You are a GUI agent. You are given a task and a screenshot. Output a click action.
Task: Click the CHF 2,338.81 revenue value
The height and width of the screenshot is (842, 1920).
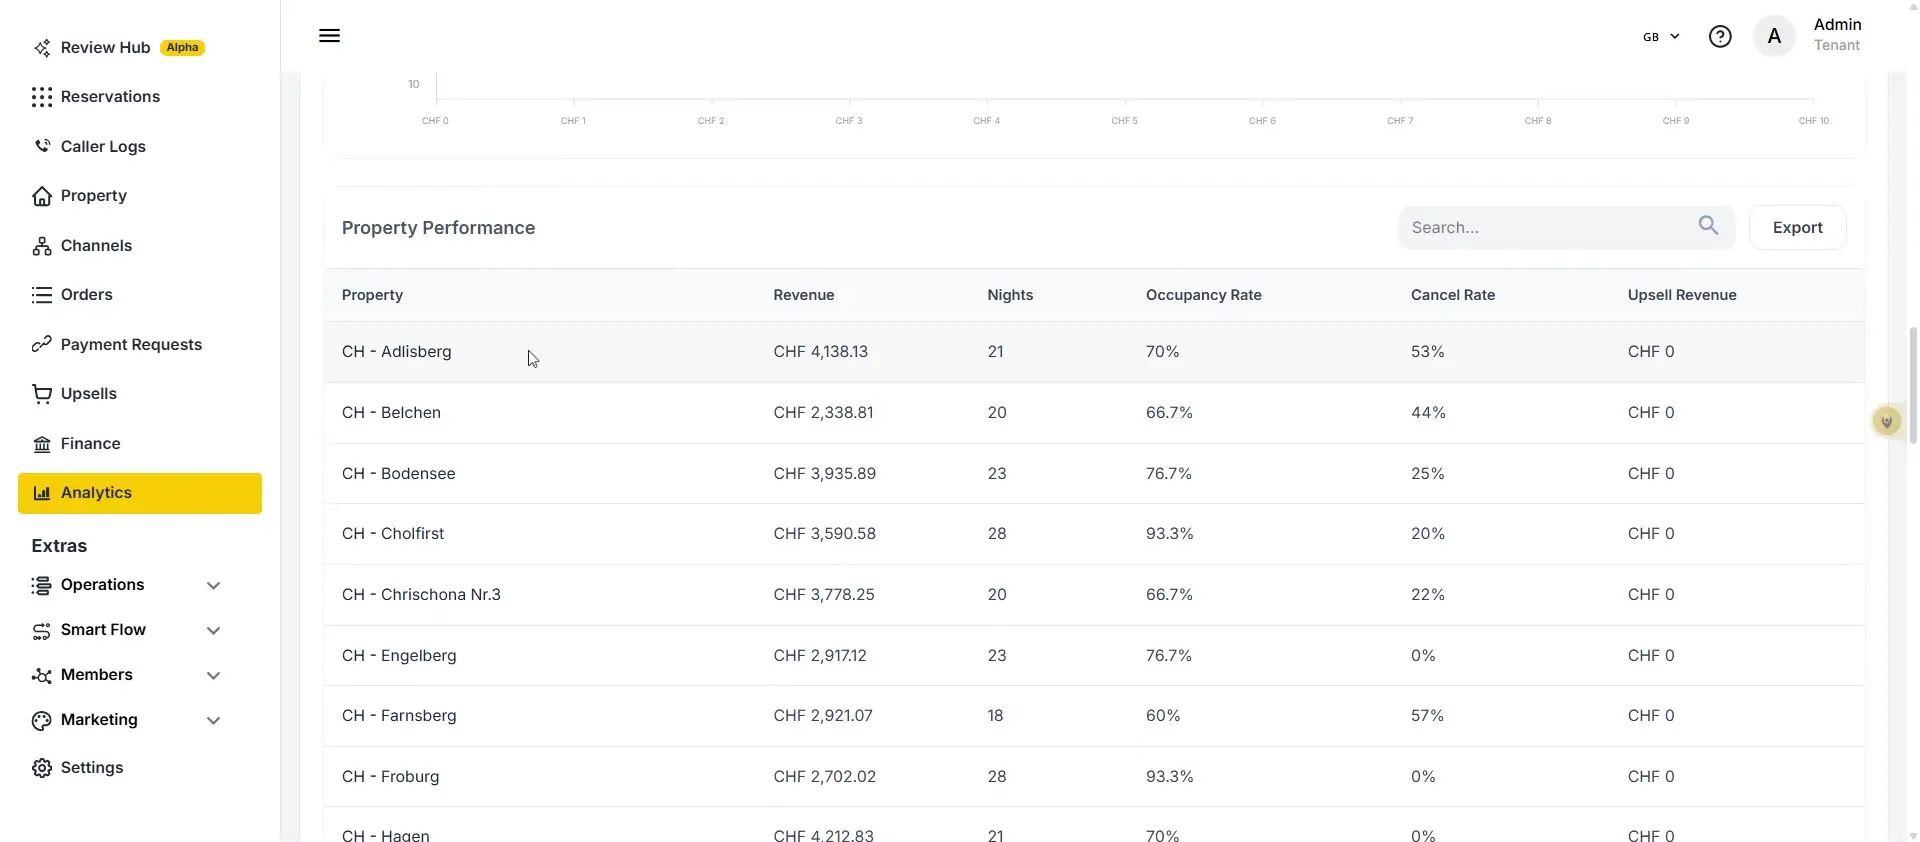pos(823,413)
